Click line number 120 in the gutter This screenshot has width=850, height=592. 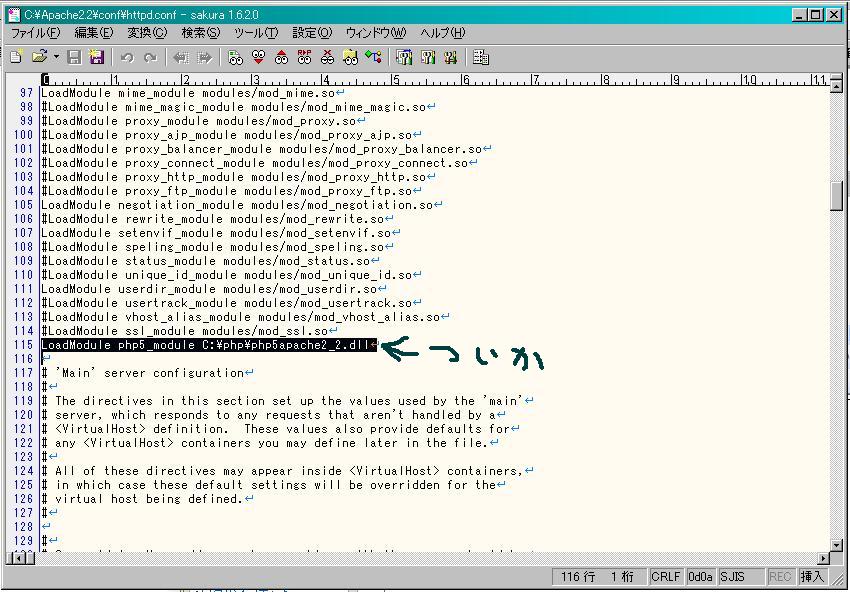coord(23,415)
